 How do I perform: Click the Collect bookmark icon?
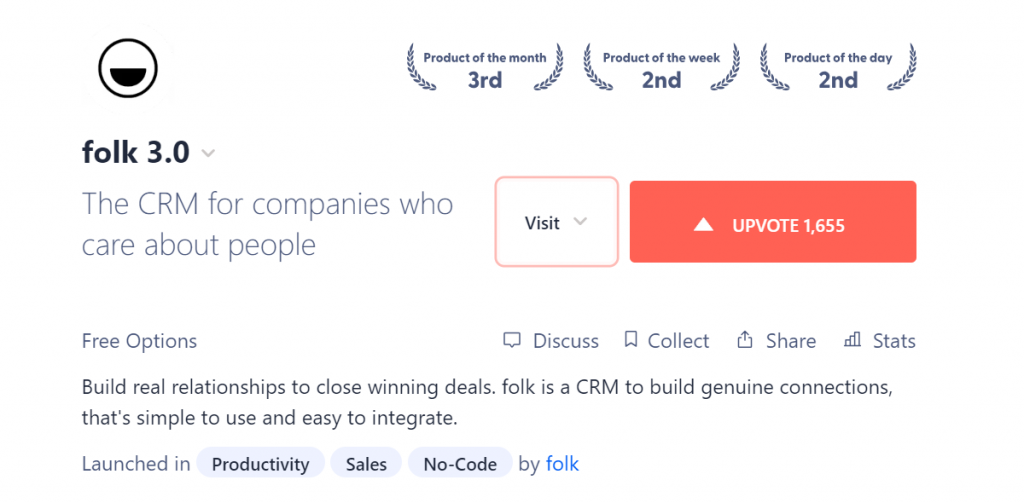630,340
